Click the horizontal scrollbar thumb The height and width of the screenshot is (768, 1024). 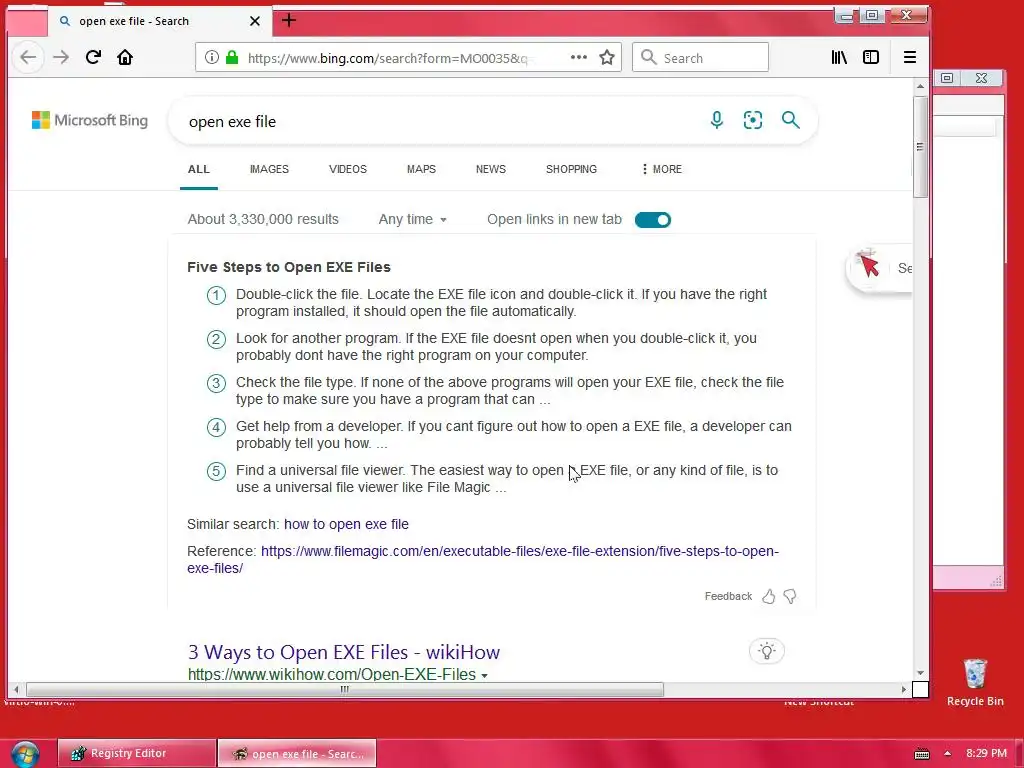click(x=344, y=689)
